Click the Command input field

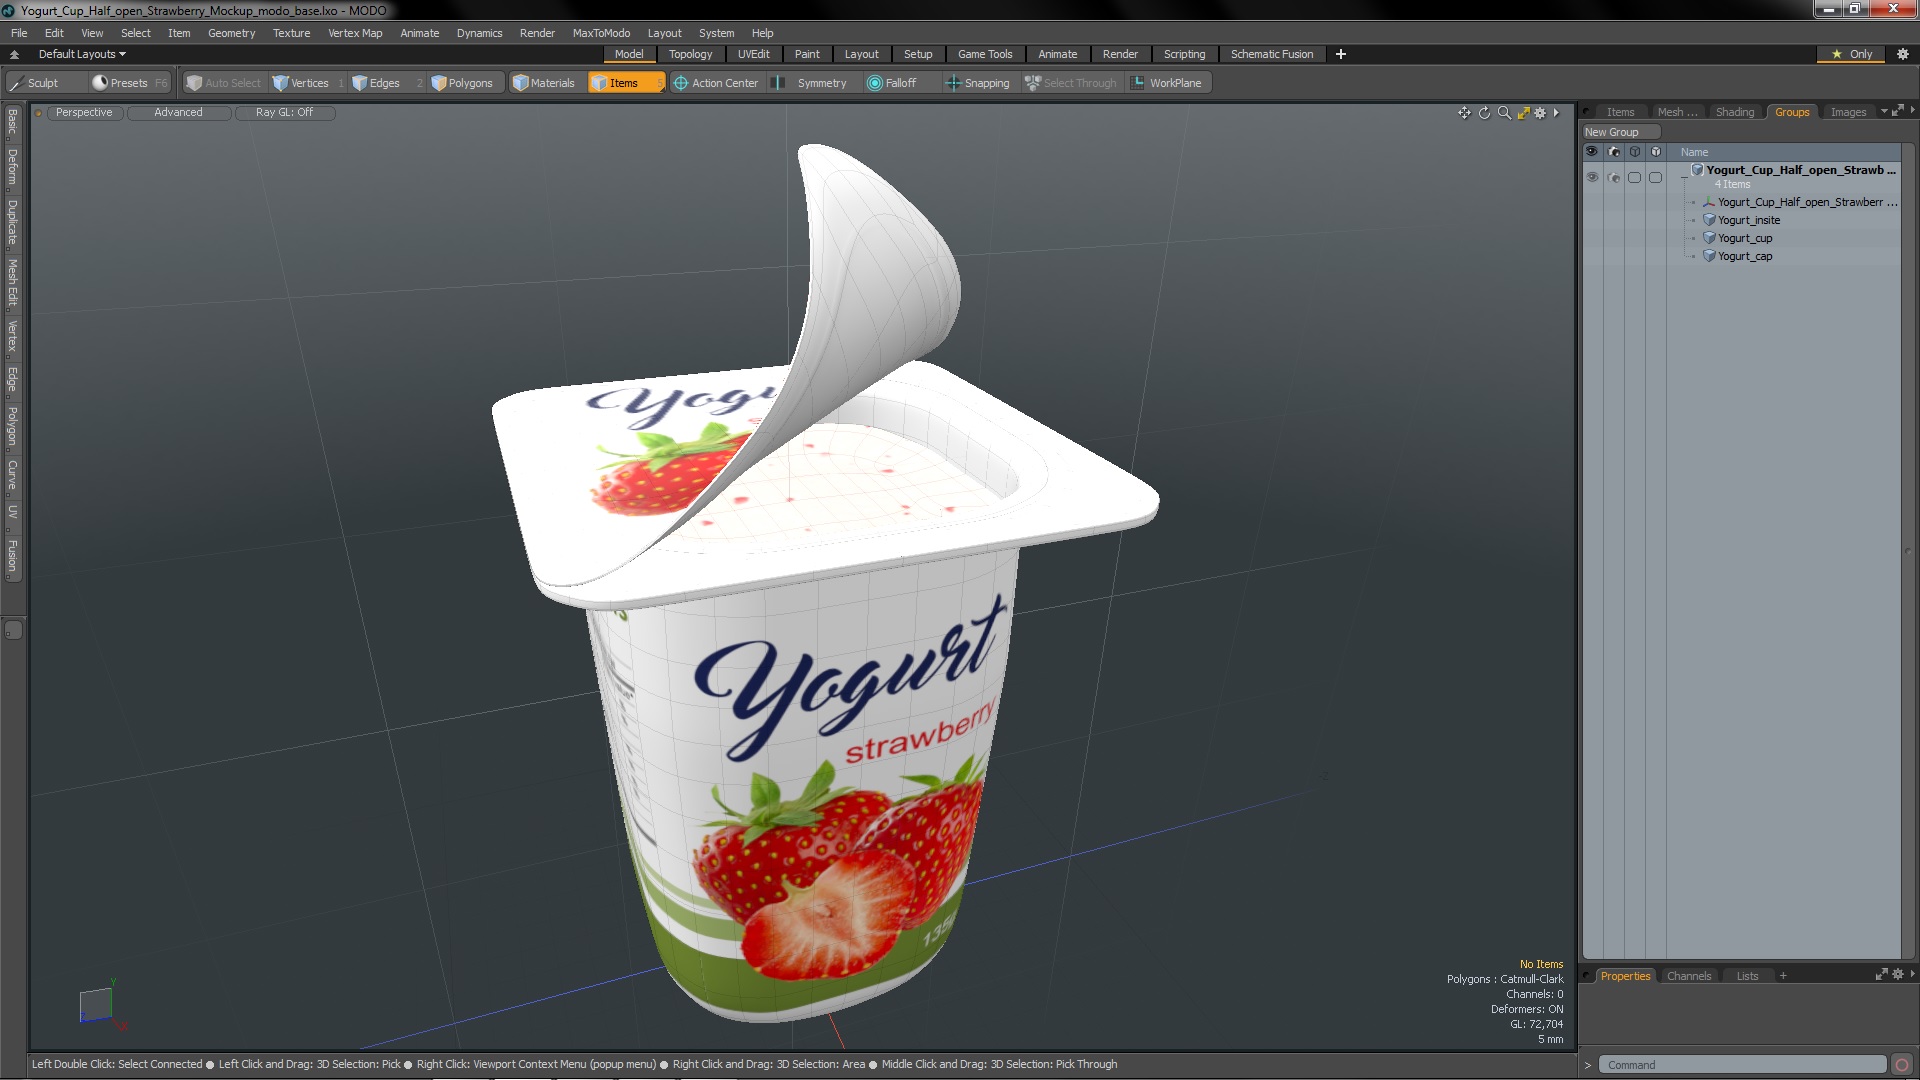[1740, 1065]
